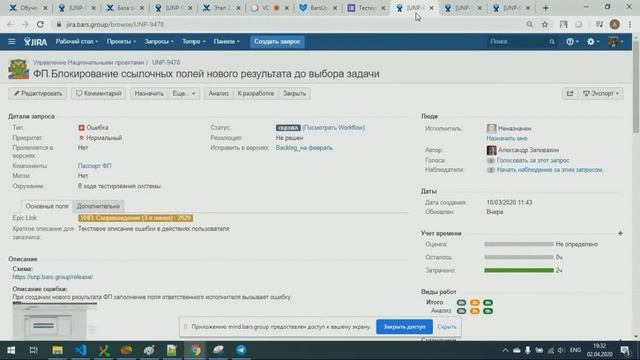Click Назначить мне link
This screenshot has height=360, width=640.
point(507,139)
